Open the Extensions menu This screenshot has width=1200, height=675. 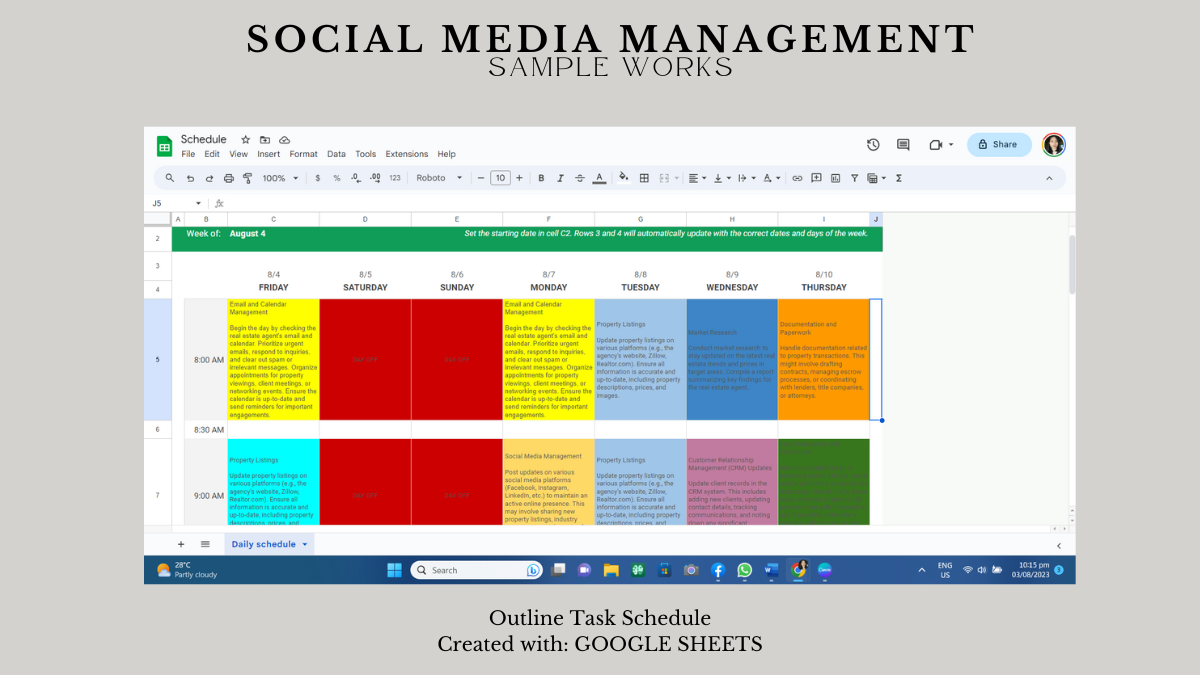(407, 154)
